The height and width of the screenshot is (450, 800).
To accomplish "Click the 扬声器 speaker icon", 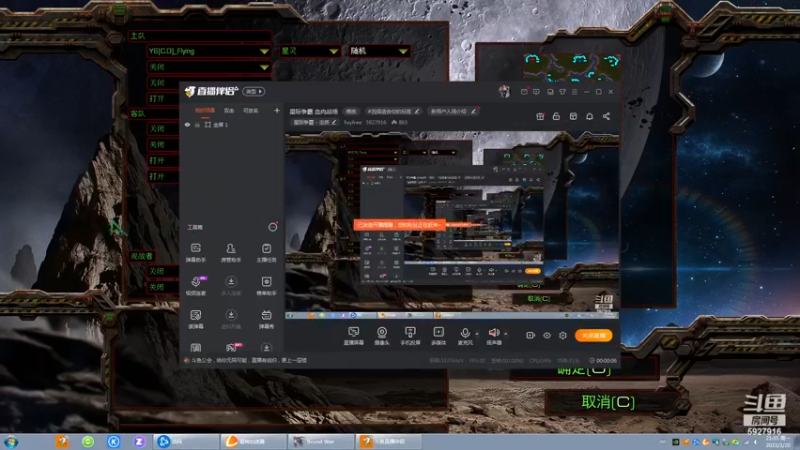I will pyautogui.click(x=493, y=333).
